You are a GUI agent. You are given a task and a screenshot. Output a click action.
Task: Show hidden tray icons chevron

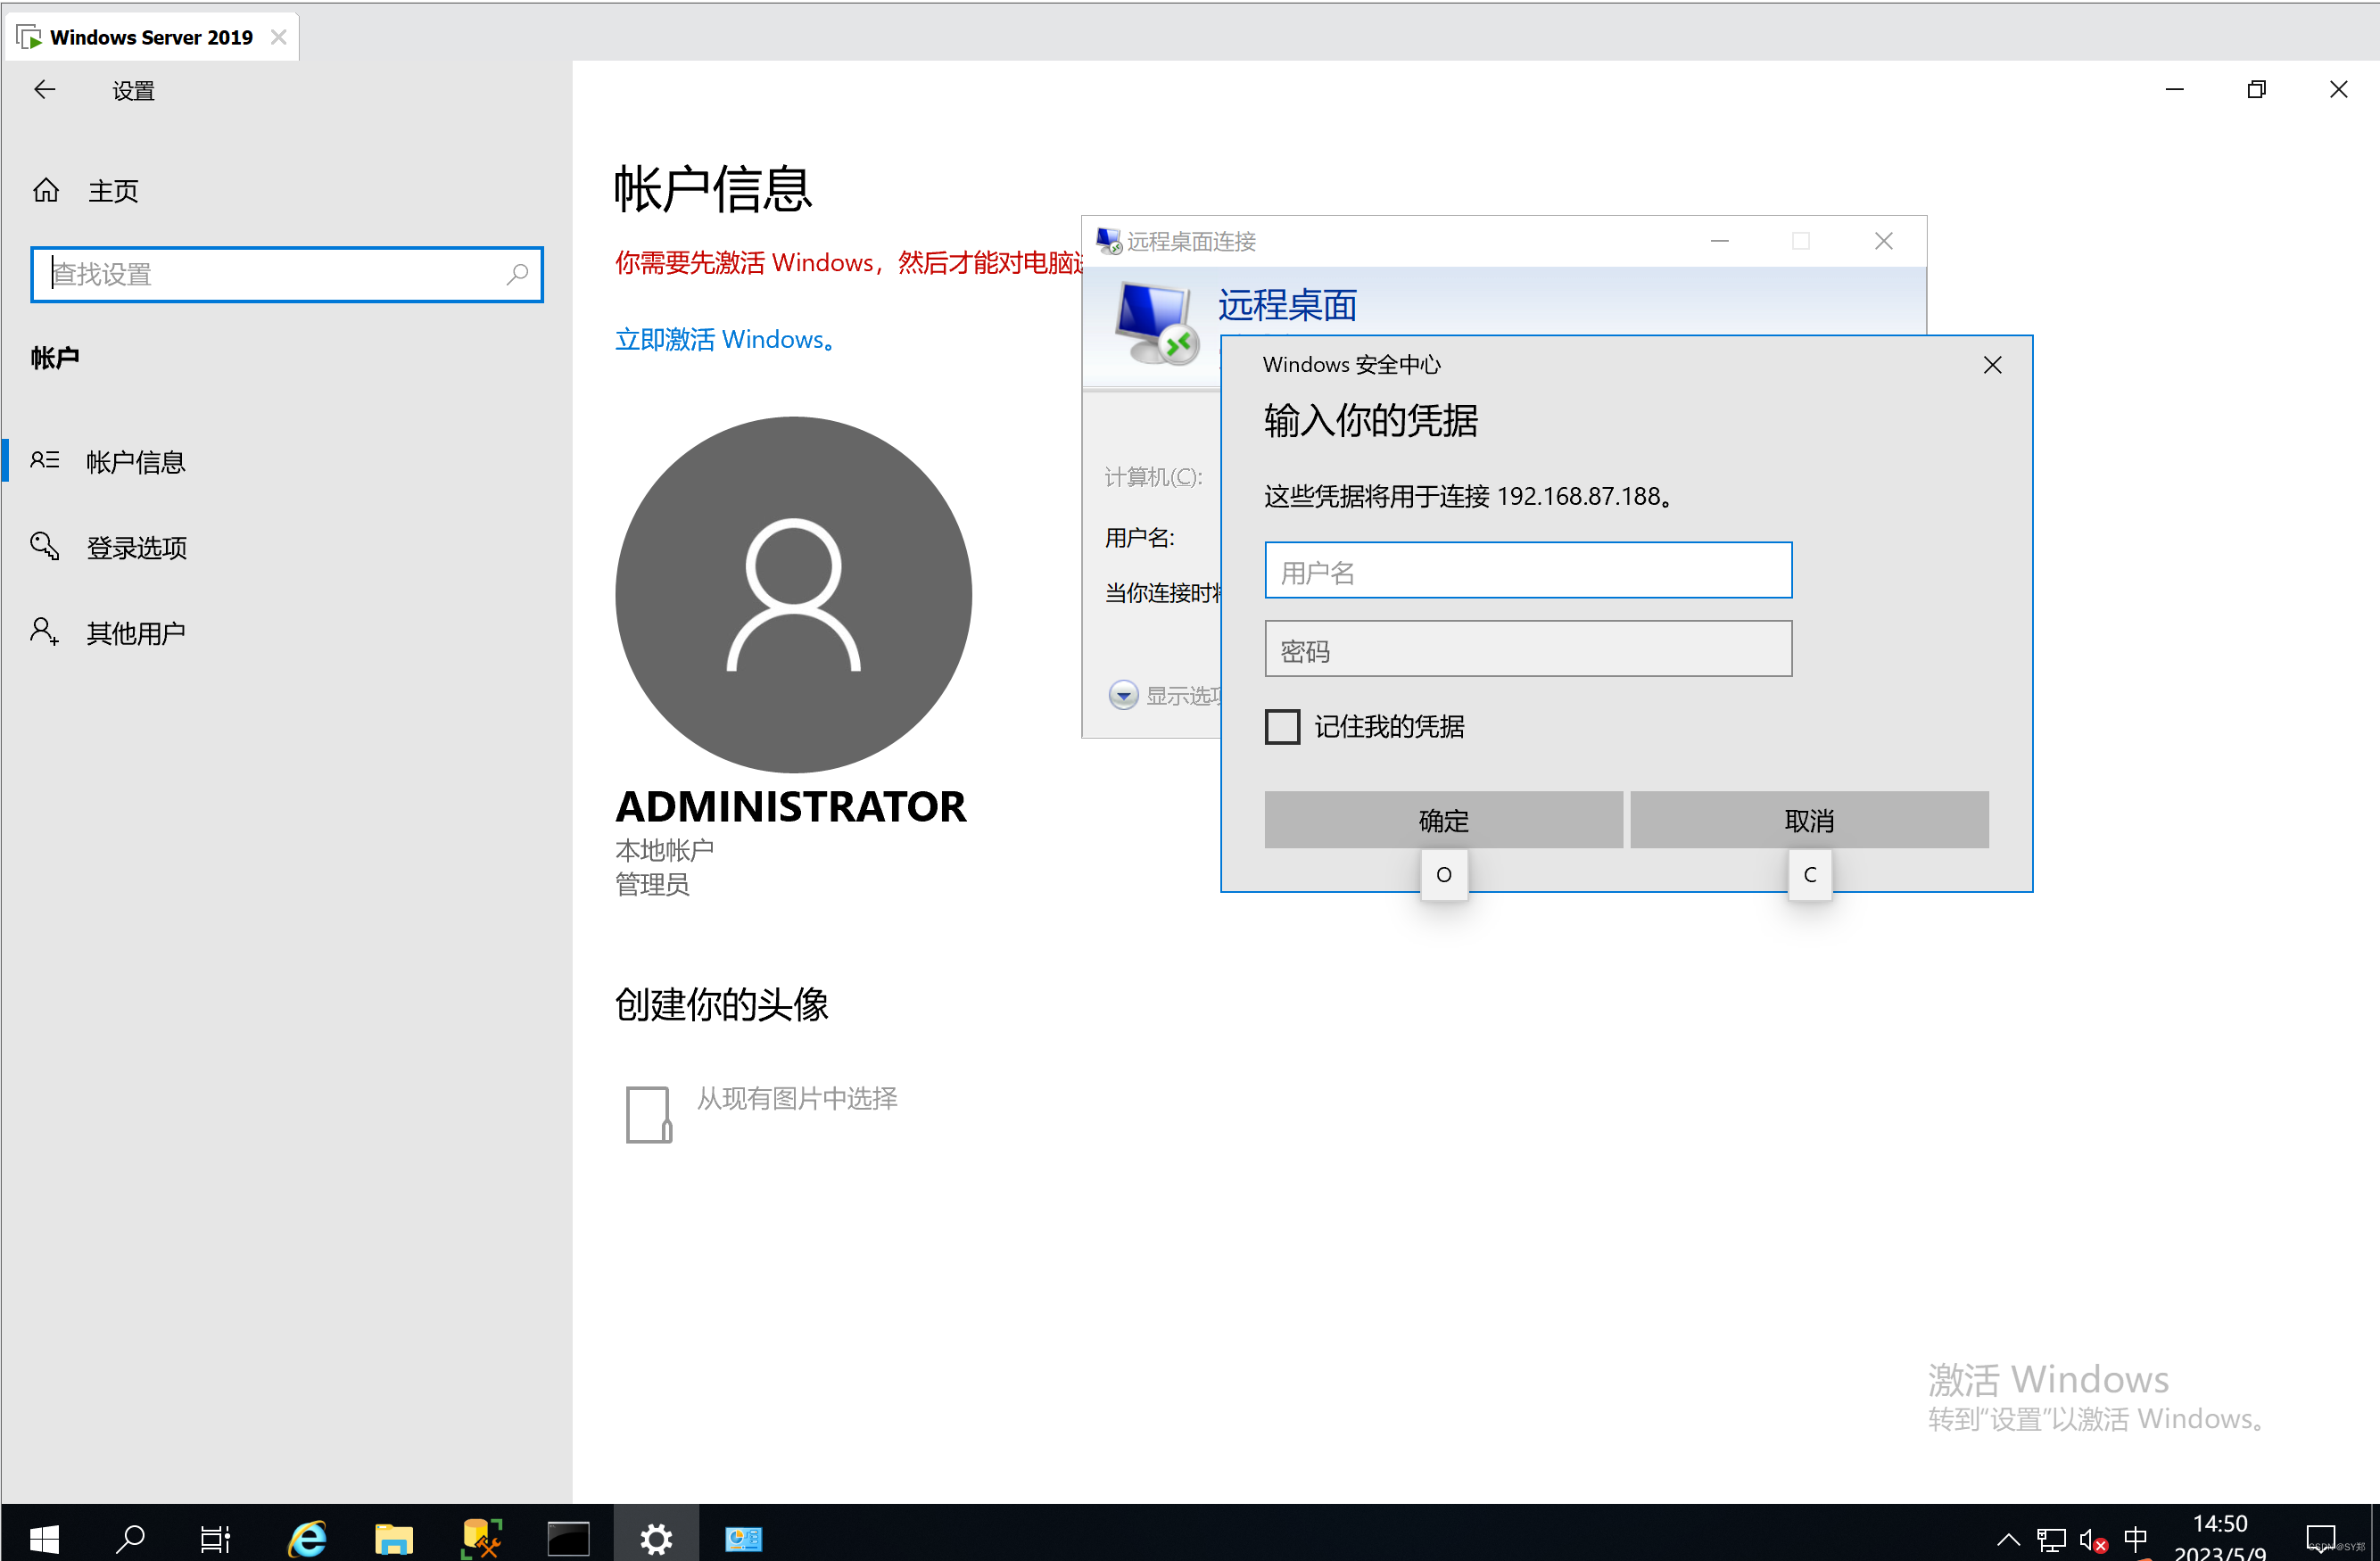[2007, 1538]
